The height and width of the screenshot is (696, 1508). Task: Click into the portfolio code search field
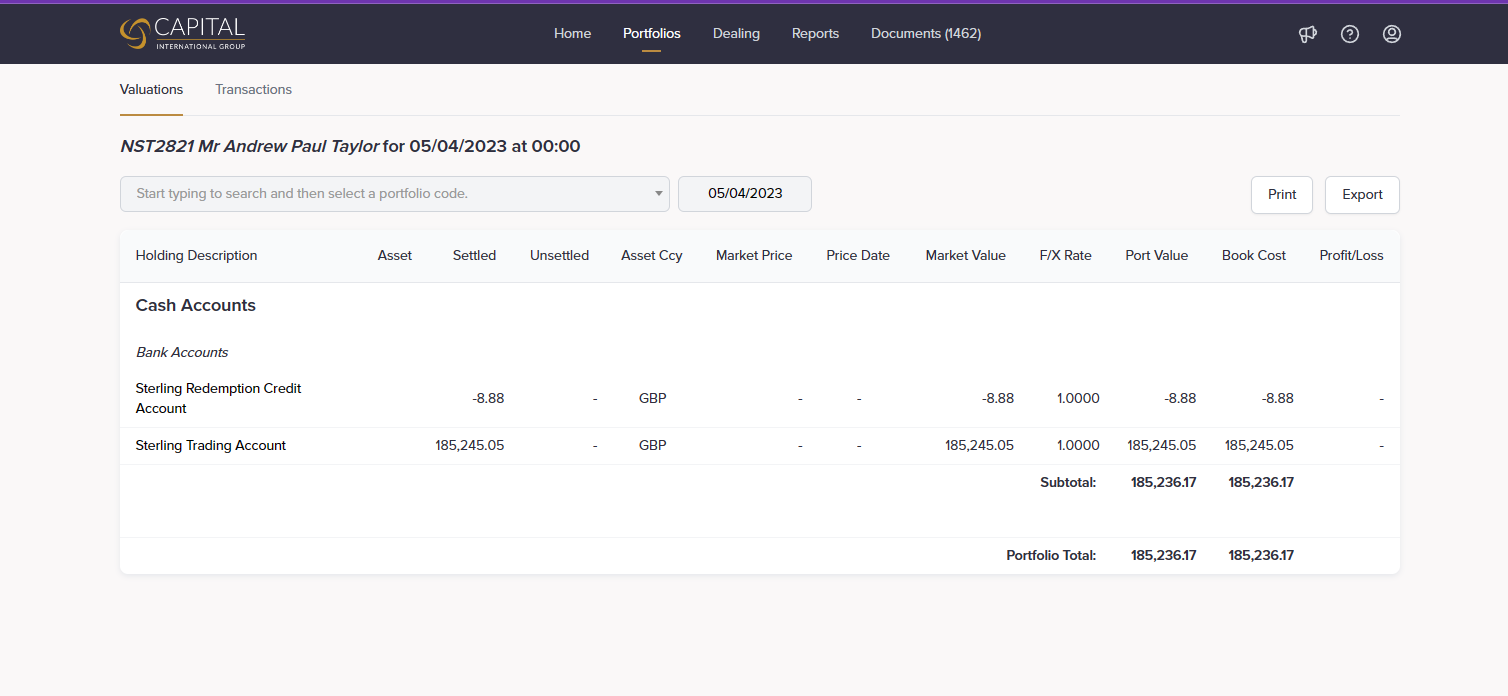[385, 194]
